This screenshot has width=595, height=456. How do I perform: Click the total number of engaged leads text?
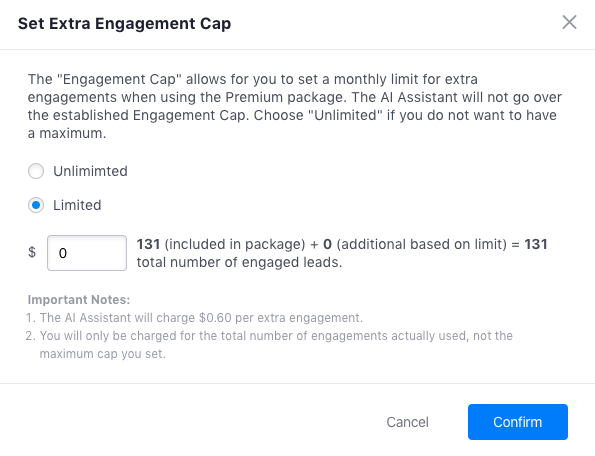(x=239, y=262)
